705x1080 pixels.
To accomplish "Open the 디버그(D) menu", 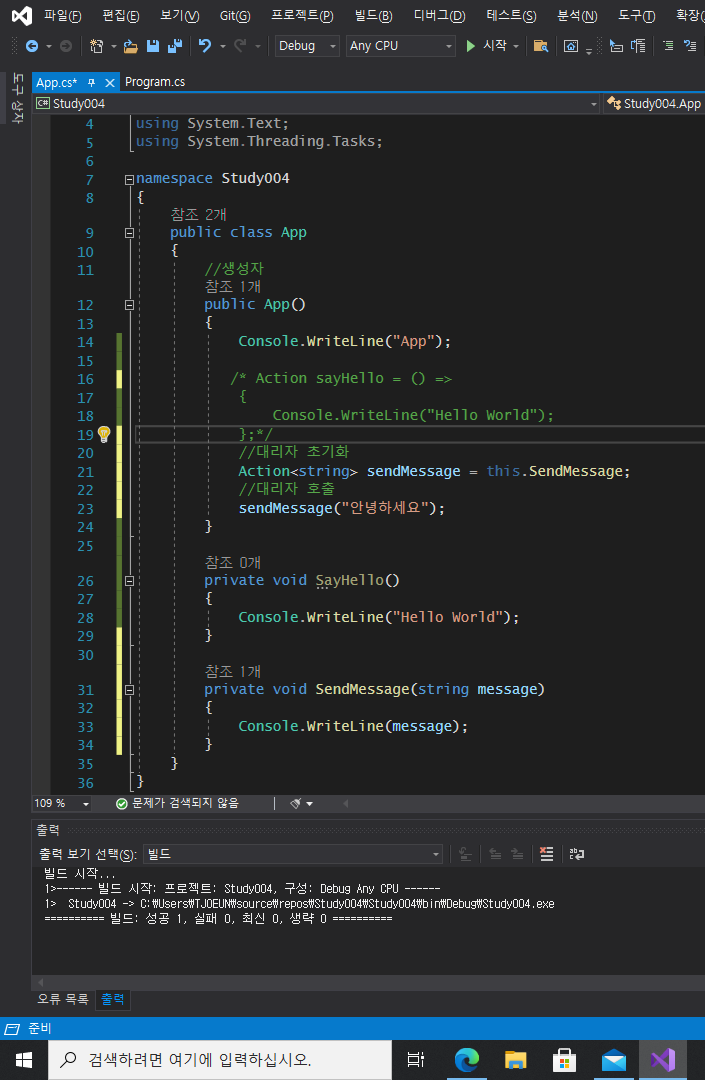I will coord(439,15).
